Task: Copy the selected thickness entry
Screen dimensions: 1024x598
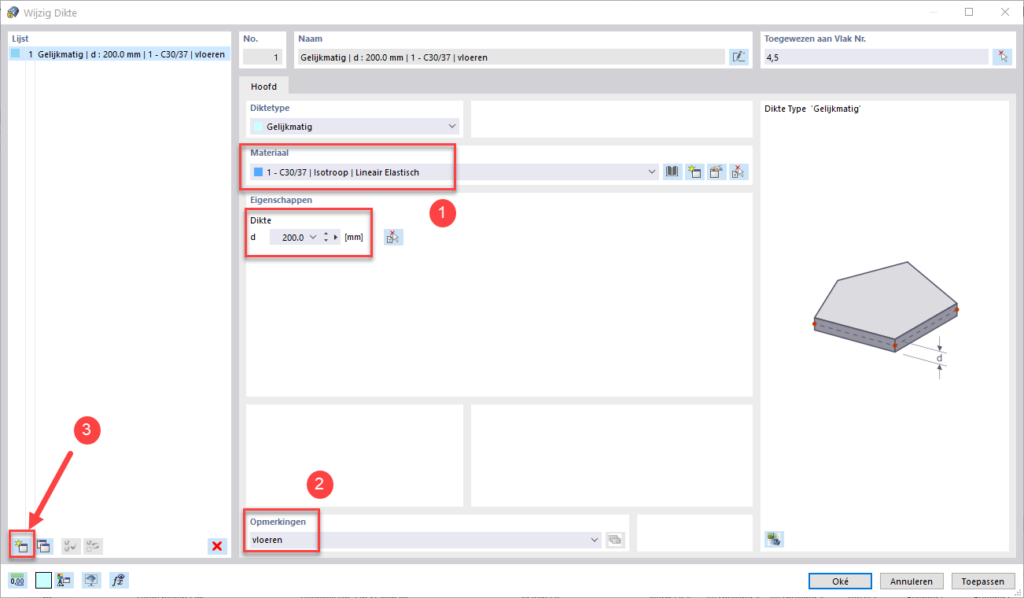Action: click(43, 545)
